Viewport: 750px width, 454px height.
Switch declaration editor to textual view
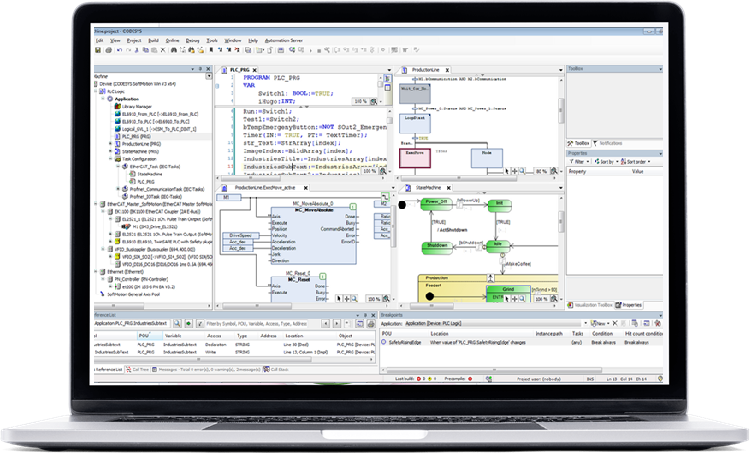point(387,78)
